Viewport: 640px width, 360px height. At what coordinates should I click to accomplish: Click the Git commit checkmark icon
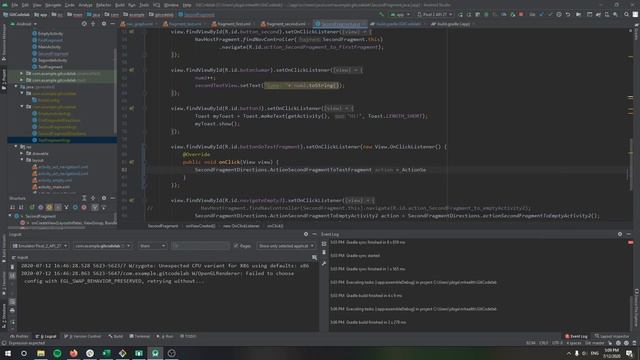(x=550, y=15)
